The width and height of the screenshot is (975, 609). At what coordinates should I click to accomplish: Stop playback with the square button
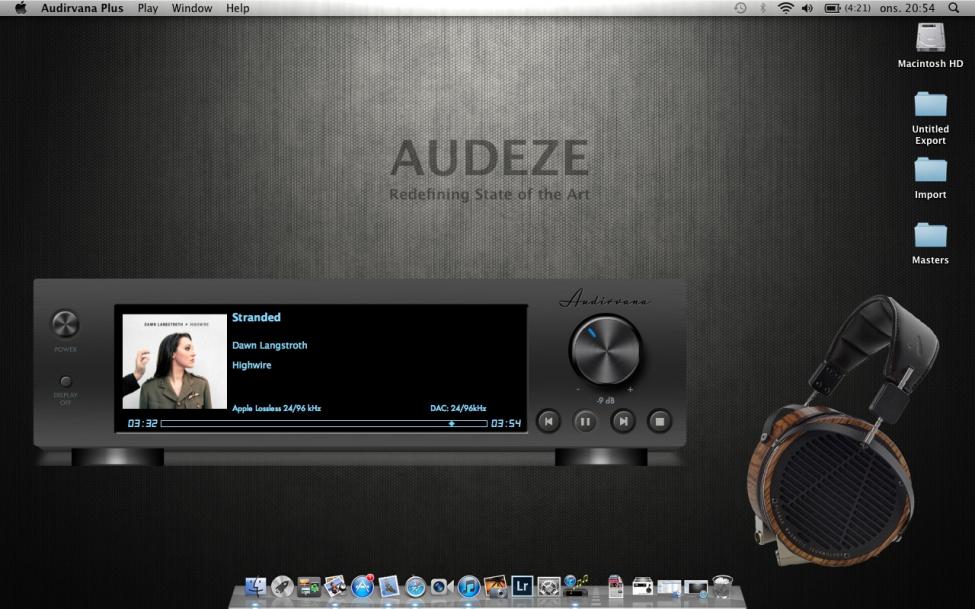pos(660,421)
